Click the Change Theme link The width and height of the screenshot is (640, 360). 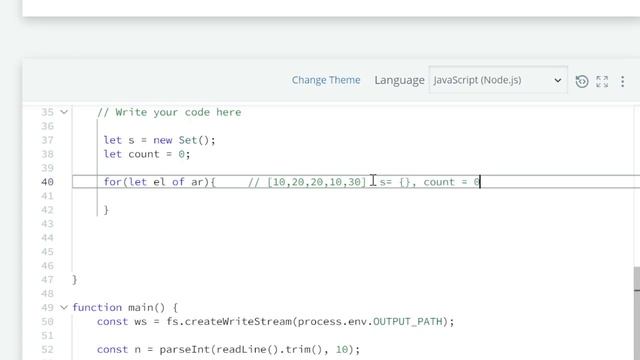(326, 80)
